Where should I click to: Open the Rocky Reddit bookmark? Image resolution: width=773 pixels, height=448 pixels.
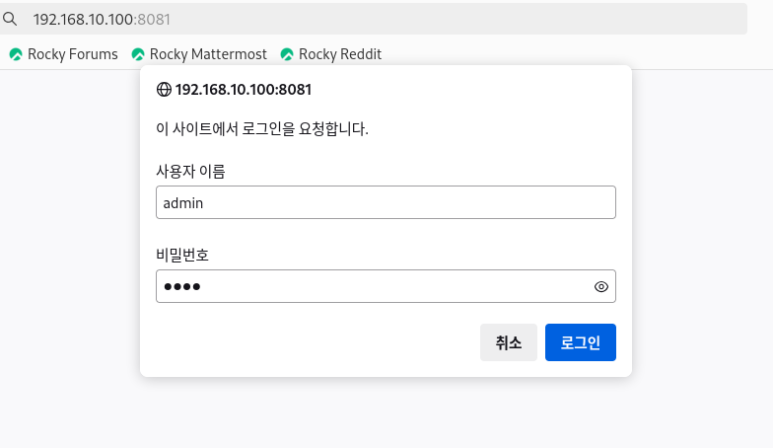(331, 54)
